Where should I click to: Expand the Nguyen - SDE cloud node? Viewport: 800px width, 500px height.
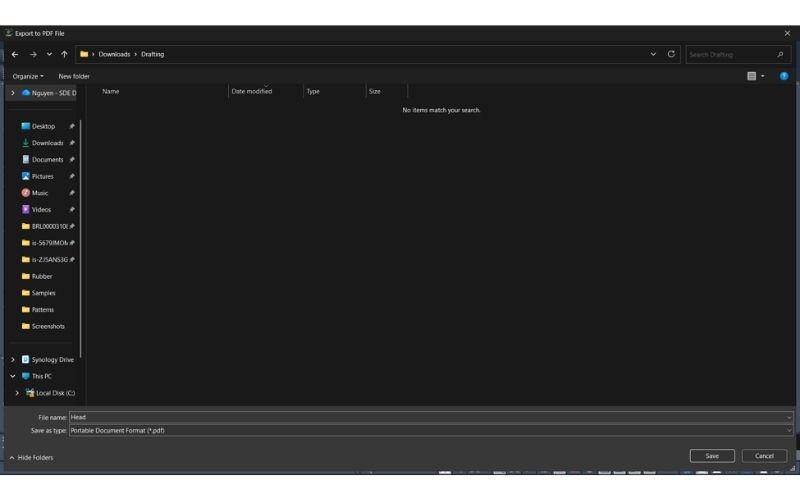click(13, 93)
